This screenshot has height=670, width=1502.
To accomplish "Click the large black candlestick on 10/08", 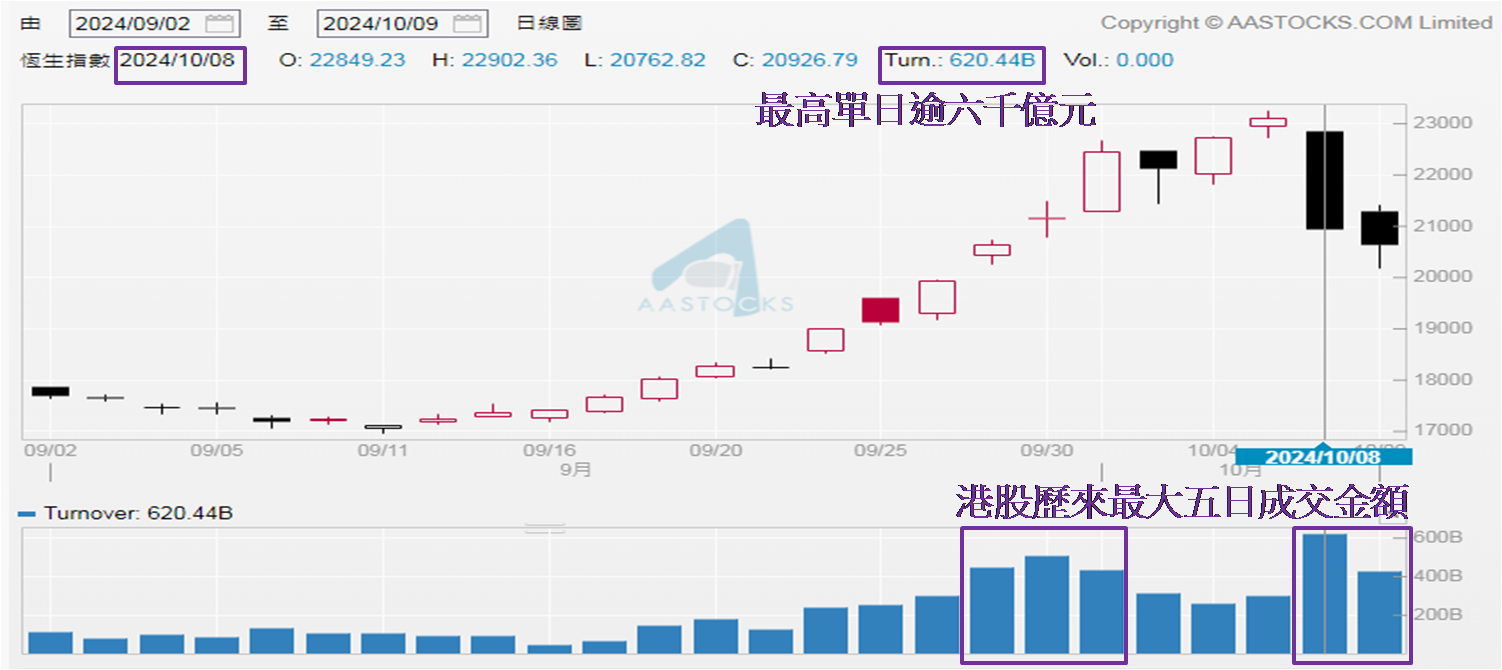I will 1324,180.
